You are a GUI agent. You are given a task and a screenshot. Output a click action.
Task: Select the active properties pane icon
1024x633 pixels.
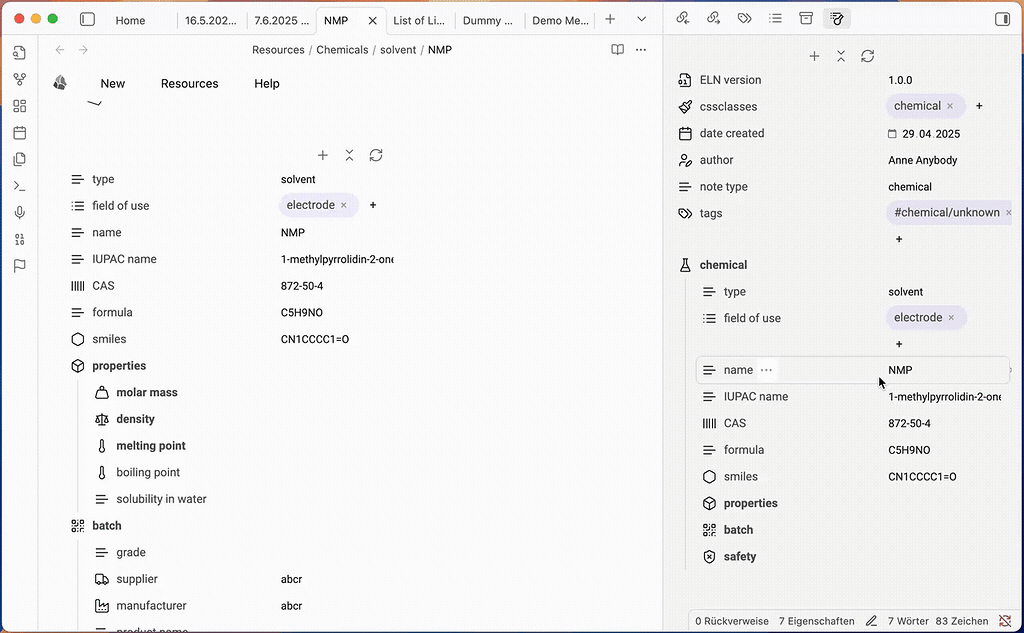click(837, 19)
